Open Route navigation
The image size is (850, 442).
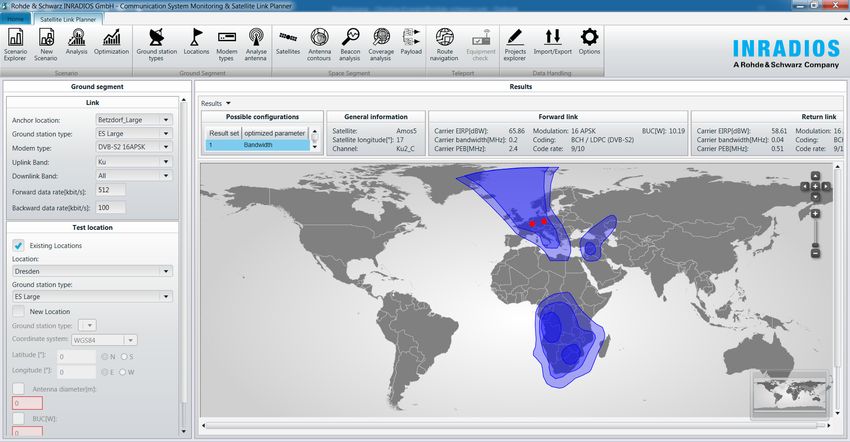coord(445,44)
